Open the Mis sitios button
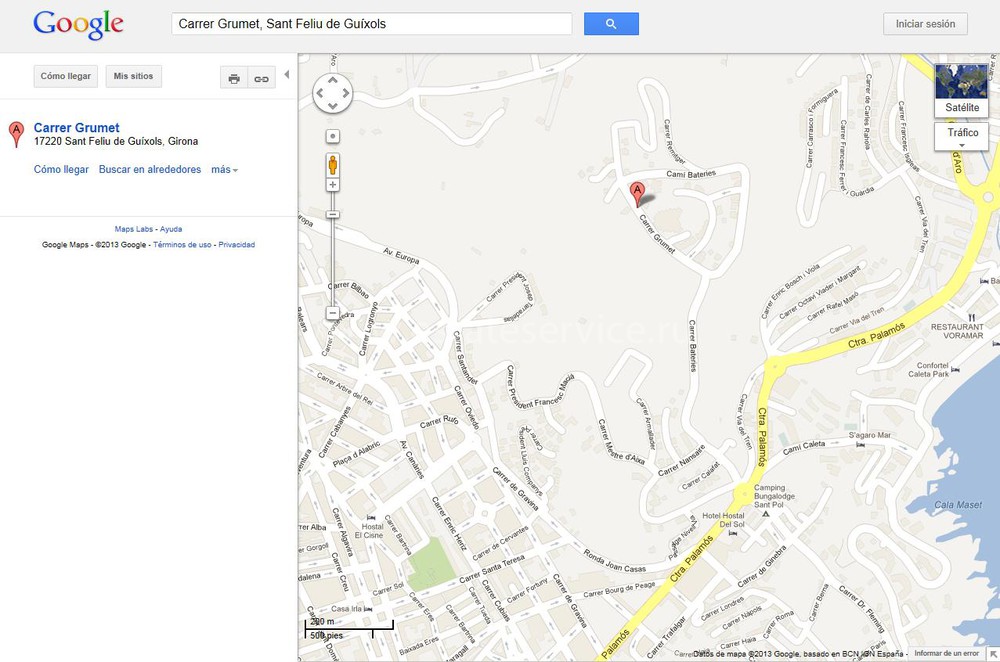Screen dimensions: 1000x662 (133, 76)
